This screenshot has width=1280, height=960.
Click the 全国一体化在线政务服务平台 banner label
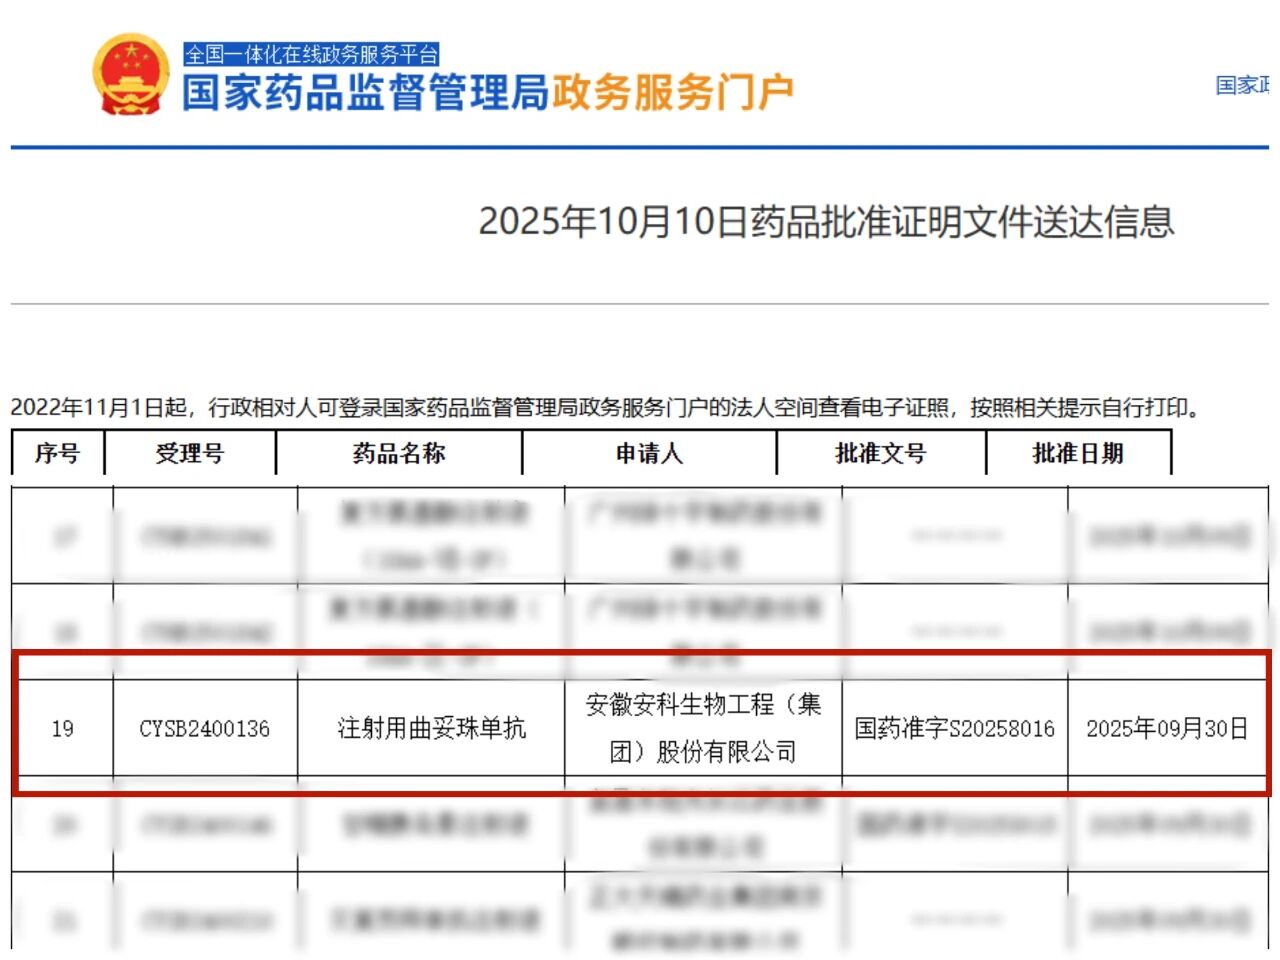point(311,54)
